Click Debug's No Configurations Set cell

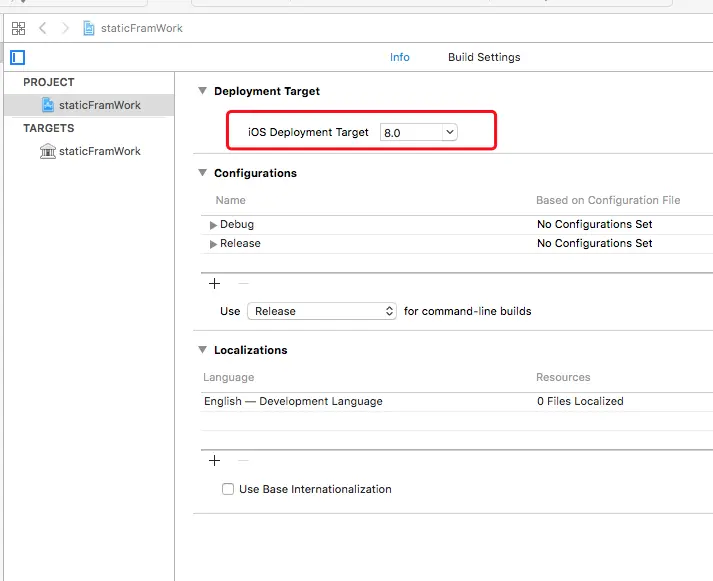click(595, 224)
